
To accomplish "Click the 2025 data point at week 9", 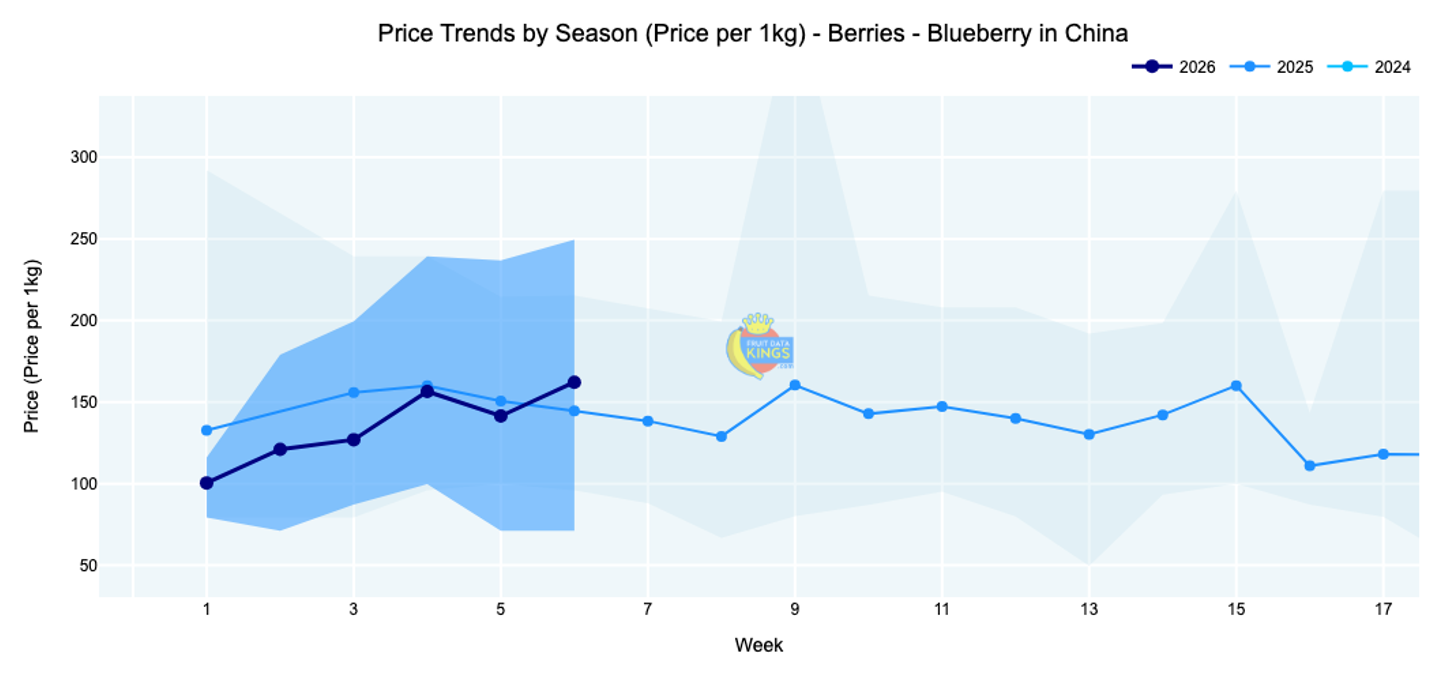I will [795, 385].
